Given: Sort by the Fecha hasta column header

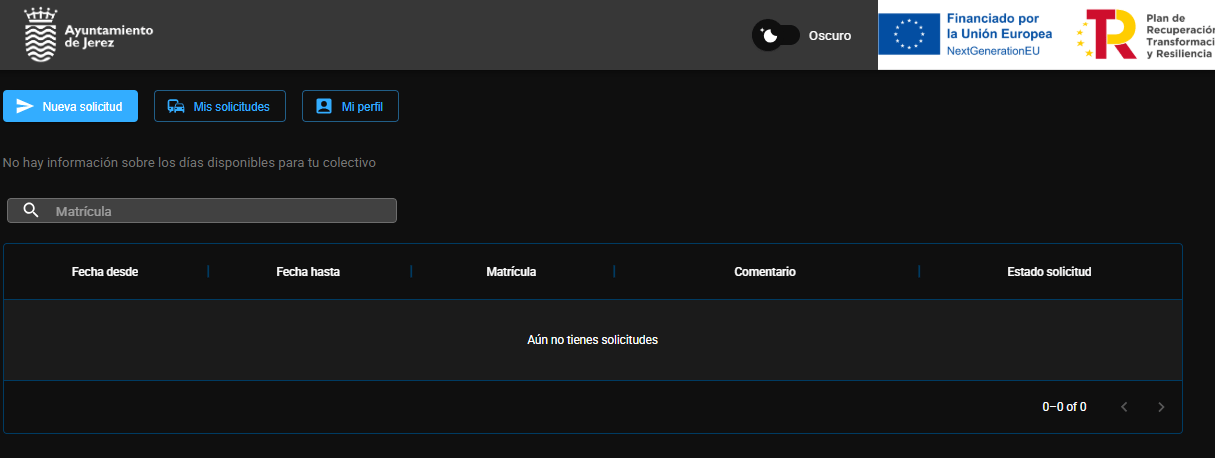Looking at the screenshot, I should pos(308,272).
